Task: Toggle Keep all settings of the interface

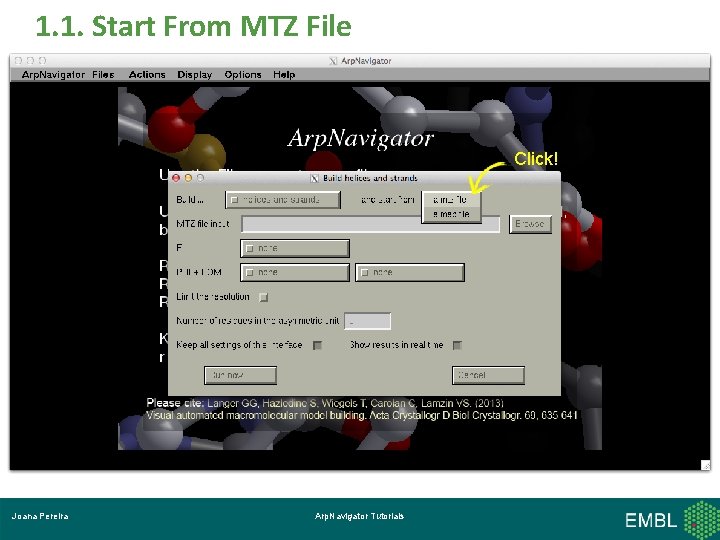Action: (317, 345)
